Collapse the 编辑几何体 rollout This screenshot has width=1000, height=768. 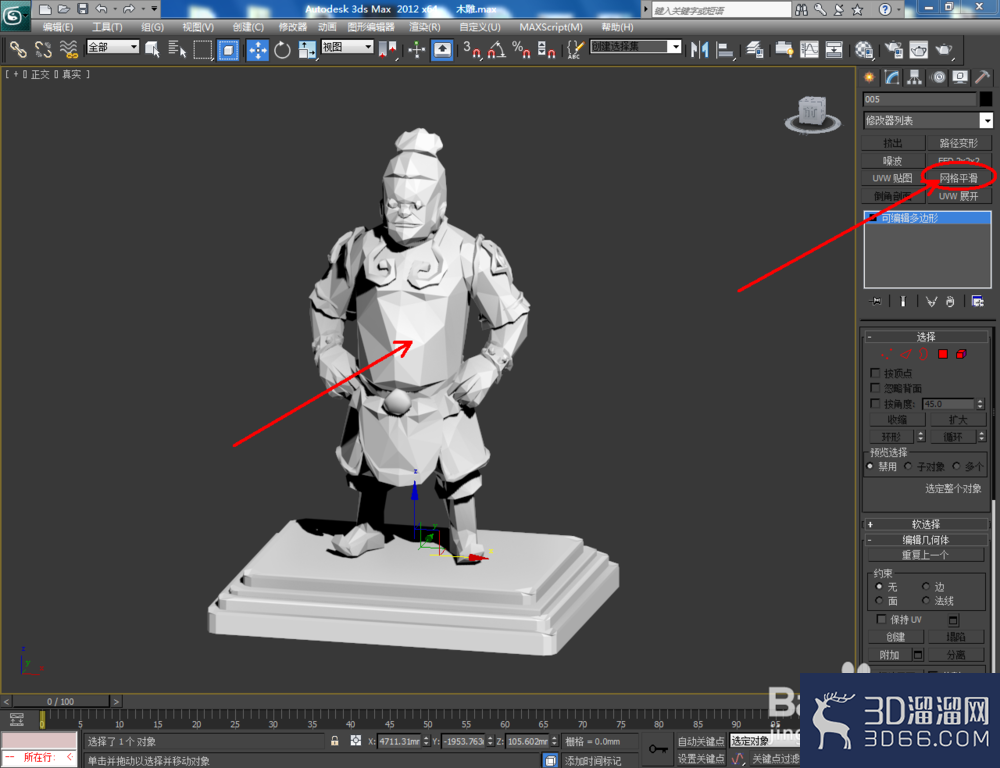pos(925,540)
